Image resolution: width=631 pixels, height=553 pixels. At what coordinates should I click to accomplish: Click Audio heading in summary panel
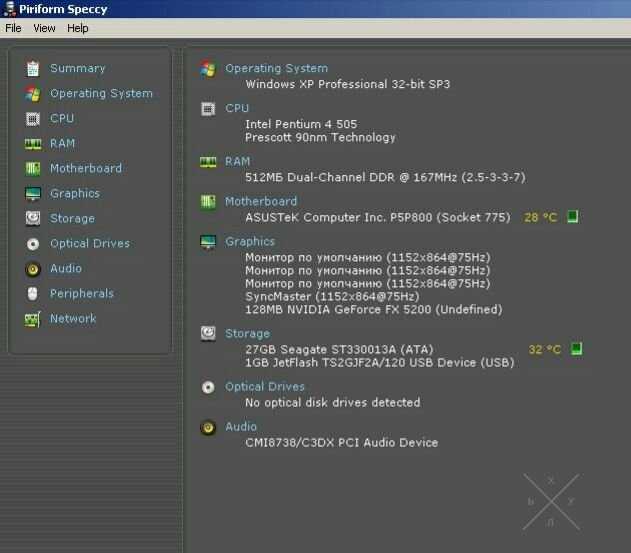coord(241,427)
